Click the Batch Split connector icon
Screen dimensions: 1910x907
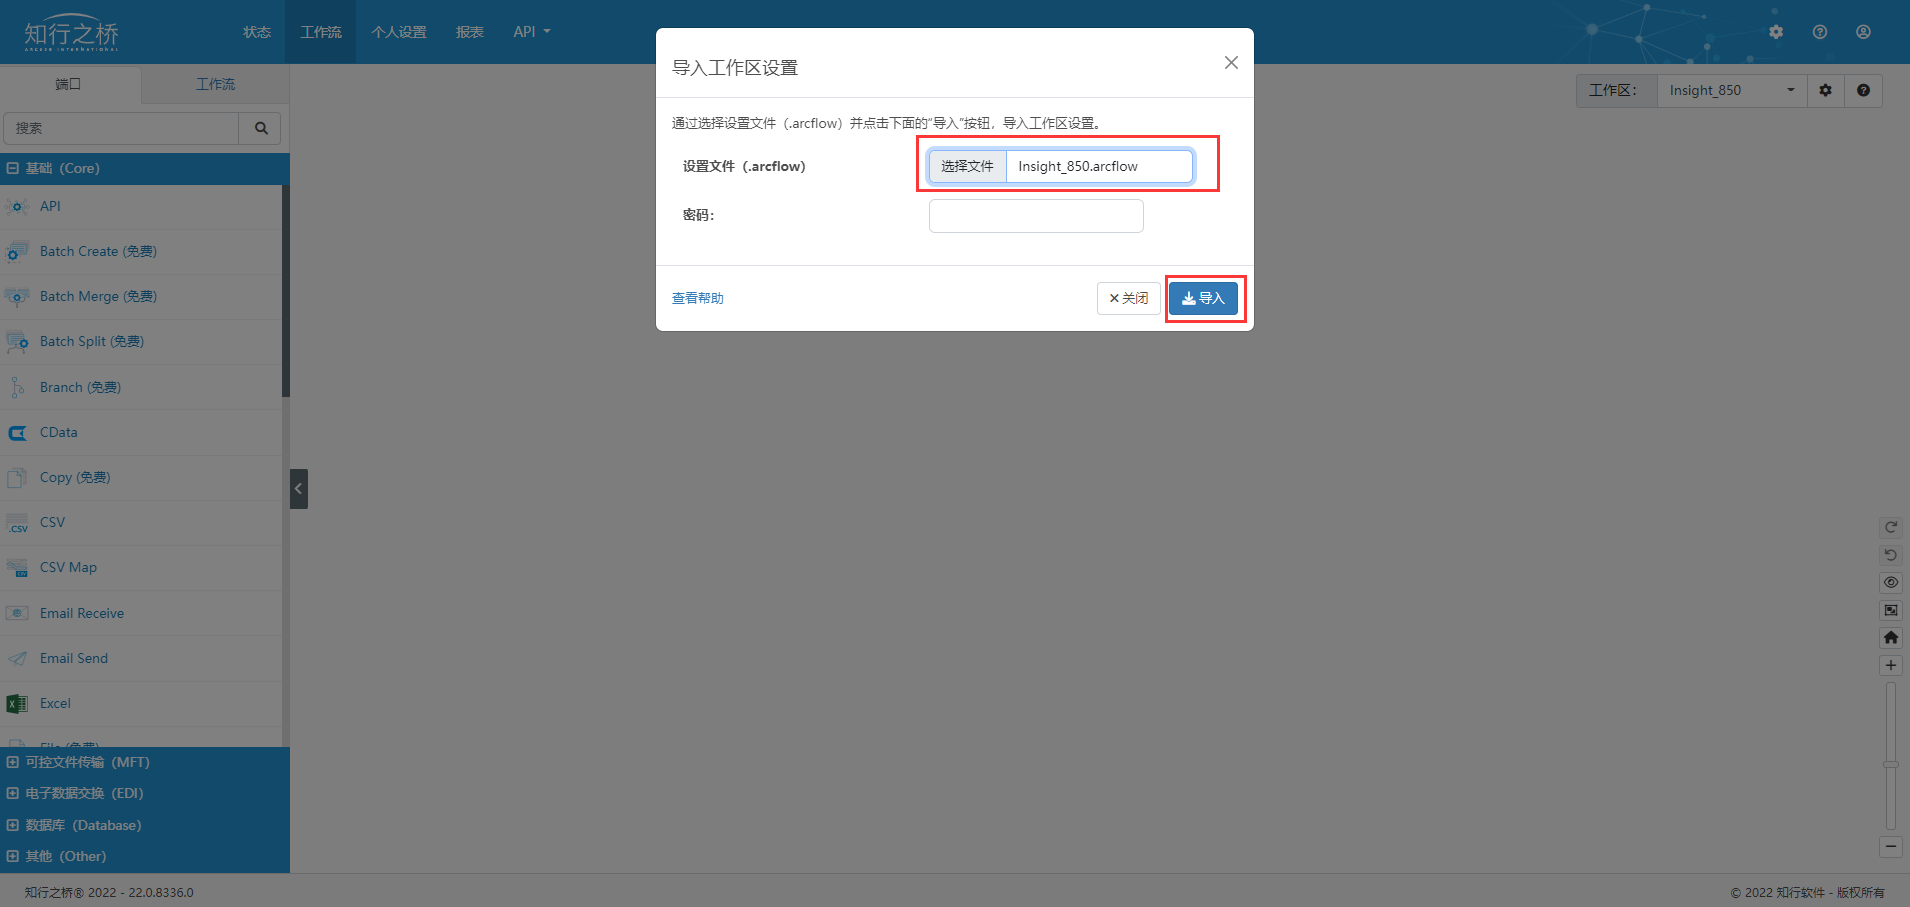[17, 342]
